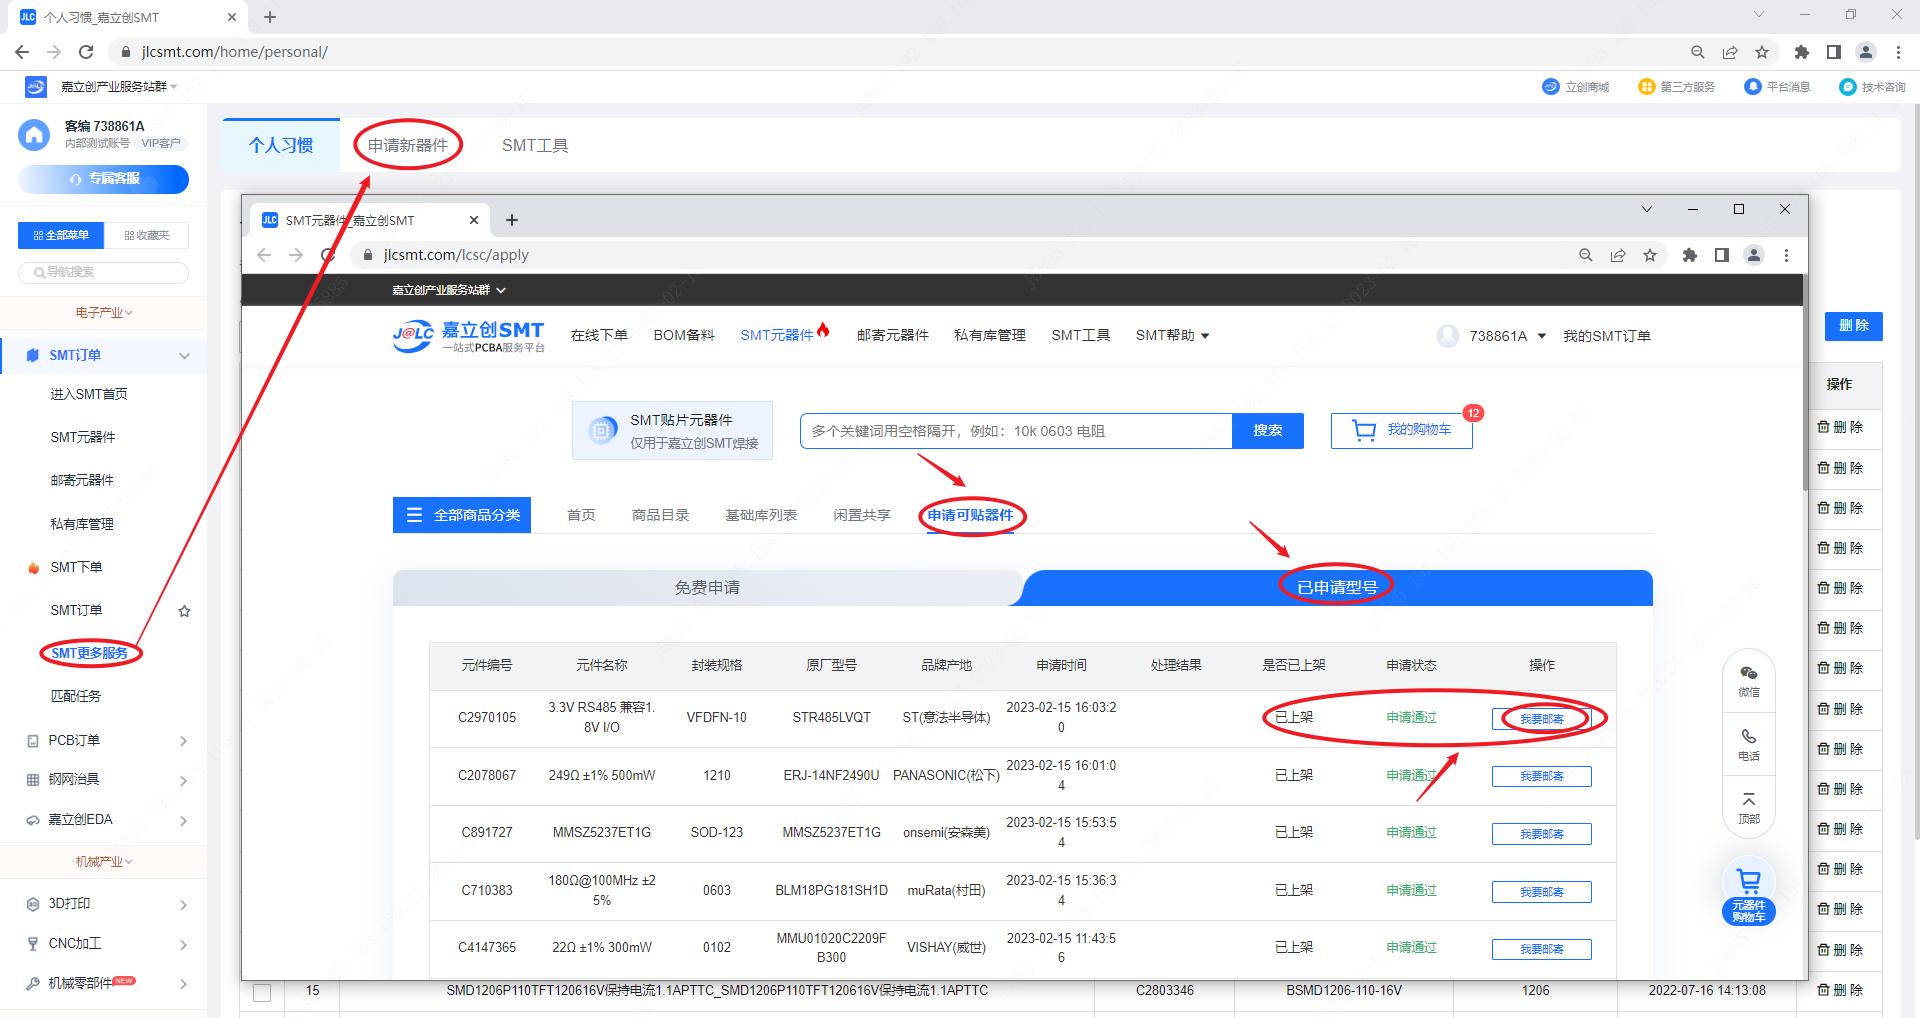Switch sidebar to 收藏夹 view
The height and width of the screenshot is (1018, 1920).
[147, 235]
